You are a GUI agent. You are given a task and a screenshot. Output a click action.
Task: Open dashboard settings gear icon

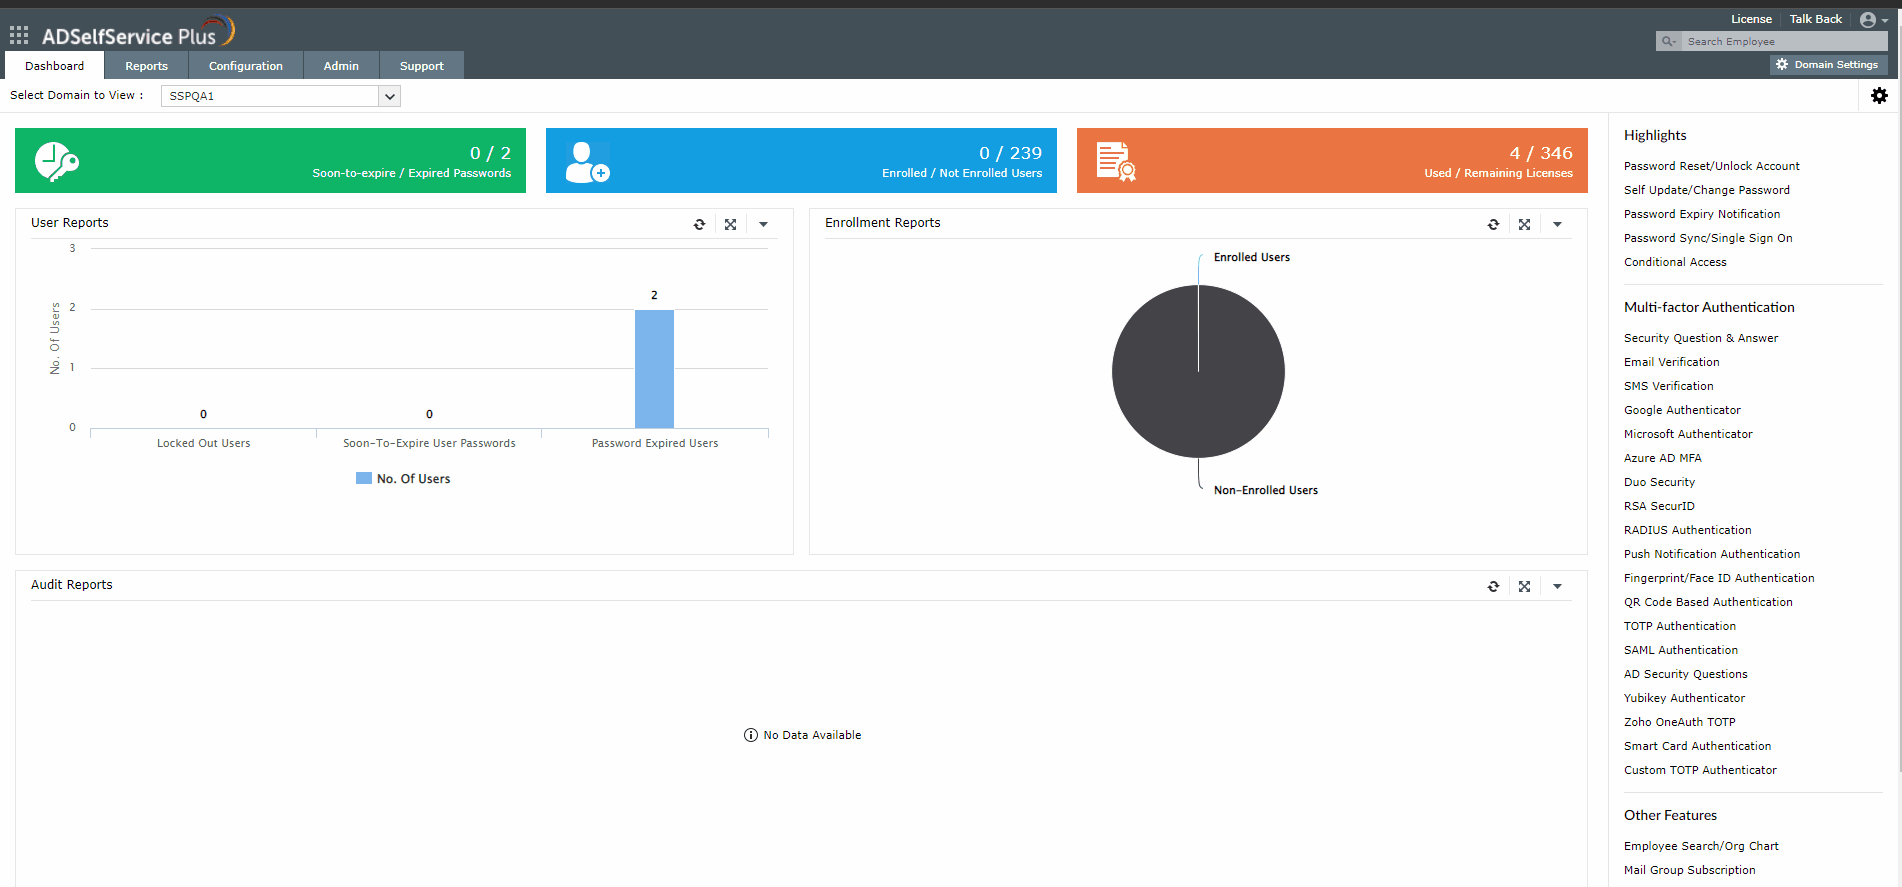1879,95
